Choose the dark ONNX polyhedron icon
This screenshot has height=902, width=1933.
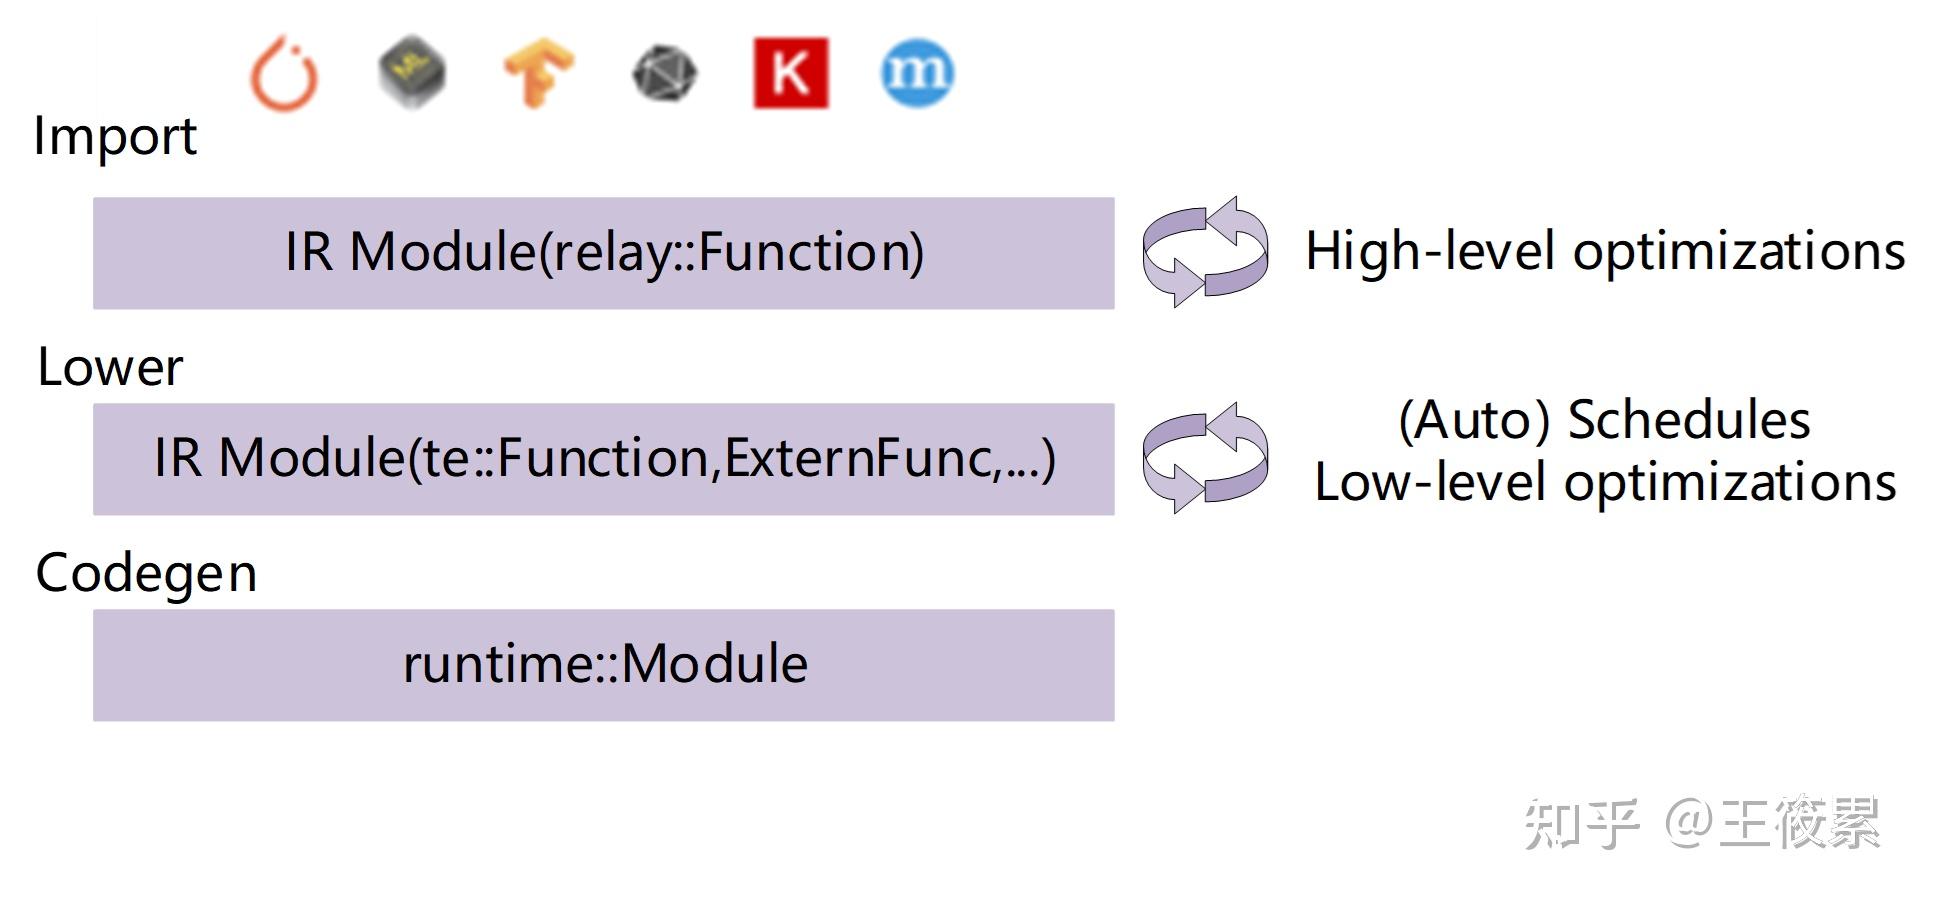pos(665,74)
